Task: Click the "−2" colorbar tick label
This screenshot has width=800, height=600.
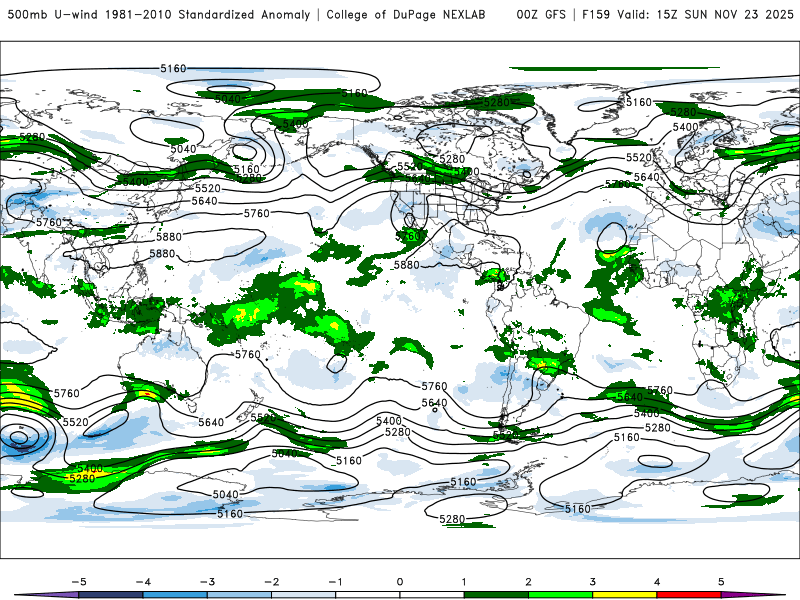Action: [x=271, y=582]
